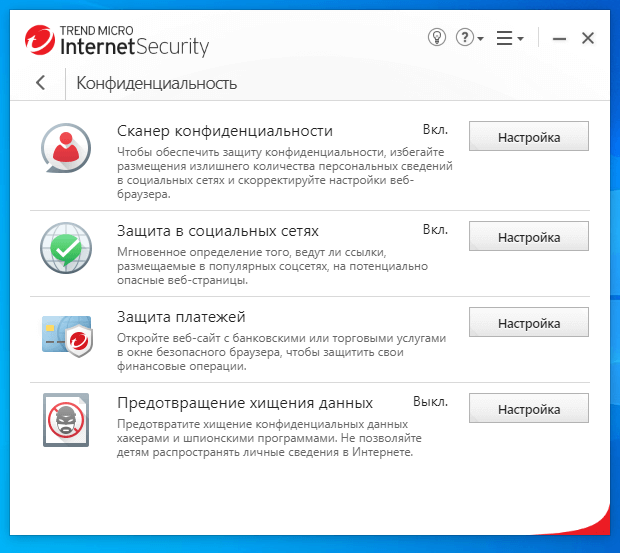Click the Выкл. status of data theft prevention
This screenshot has height=553, width=620.
pyautogui.click(x=431, y=402)
